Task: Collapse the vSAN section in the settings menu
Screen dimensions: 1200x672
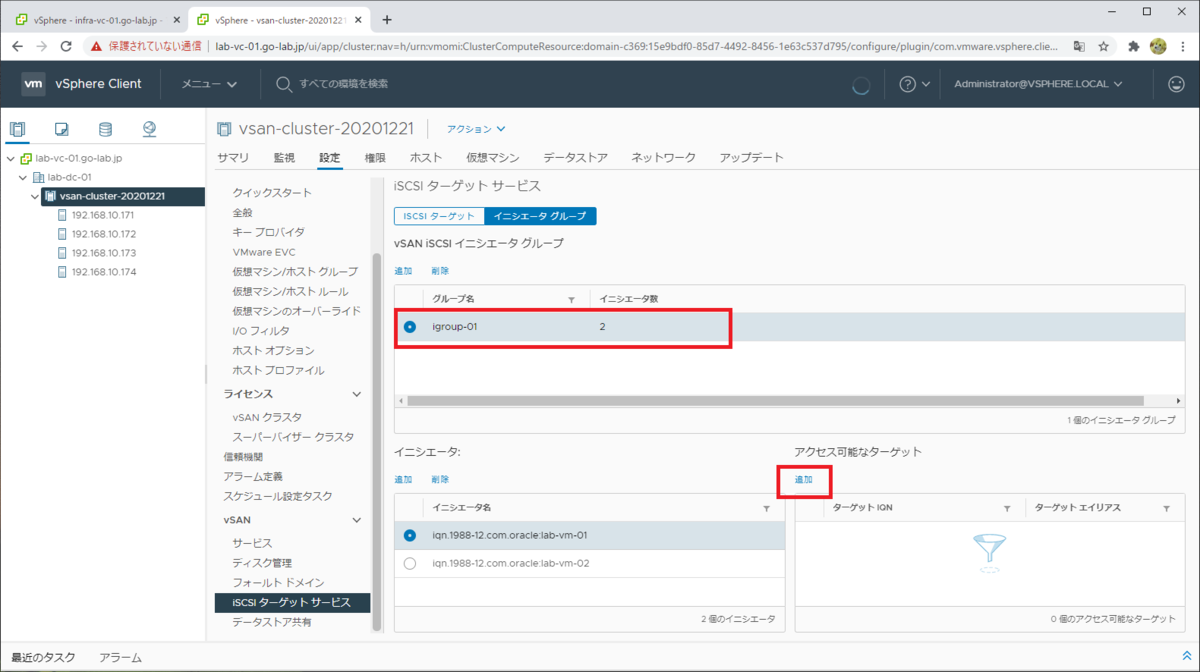Action: tap(357, 520)
